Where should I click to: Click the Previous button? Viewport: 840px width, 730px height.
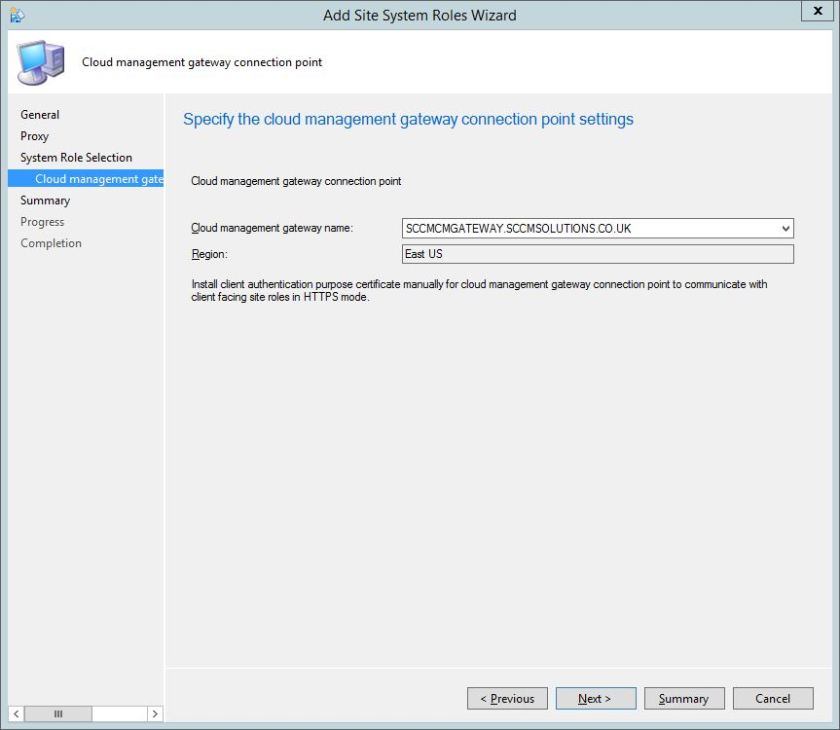pyautogui.click(x=507, y=698)
